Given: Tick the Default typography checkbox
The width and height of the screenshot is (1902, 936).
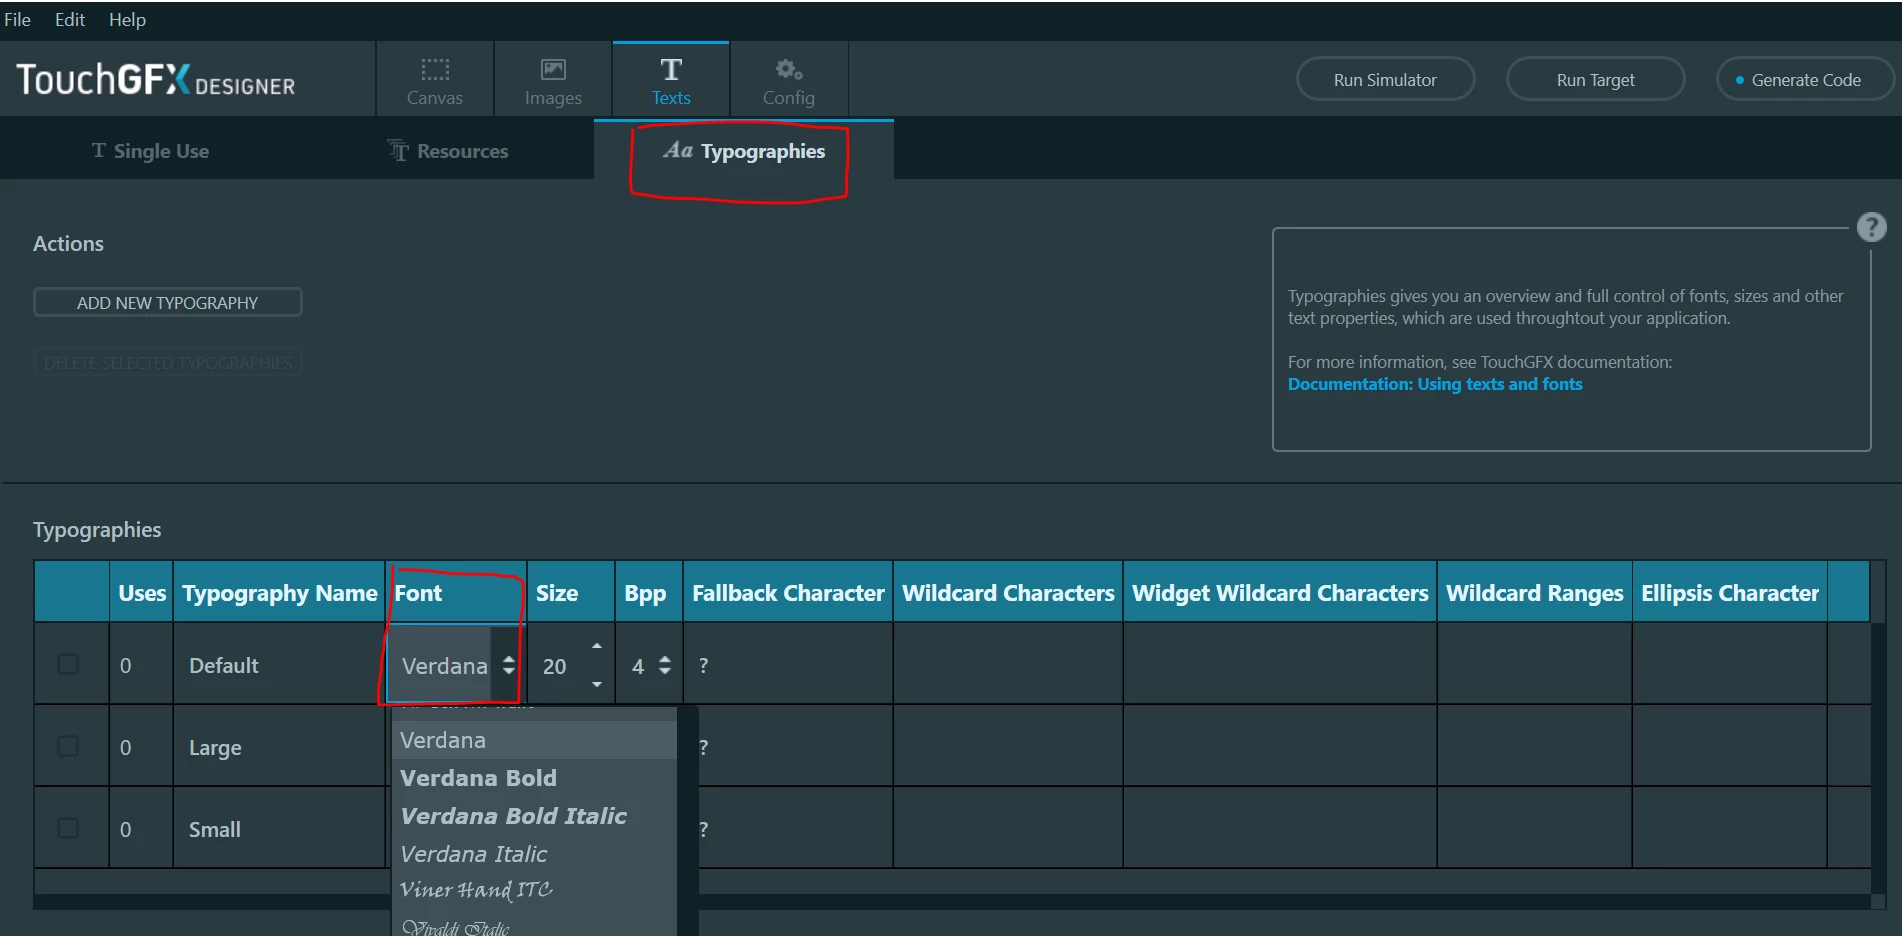Looking at the screenshot, I should pyautogui.click(x=68, y=664).
